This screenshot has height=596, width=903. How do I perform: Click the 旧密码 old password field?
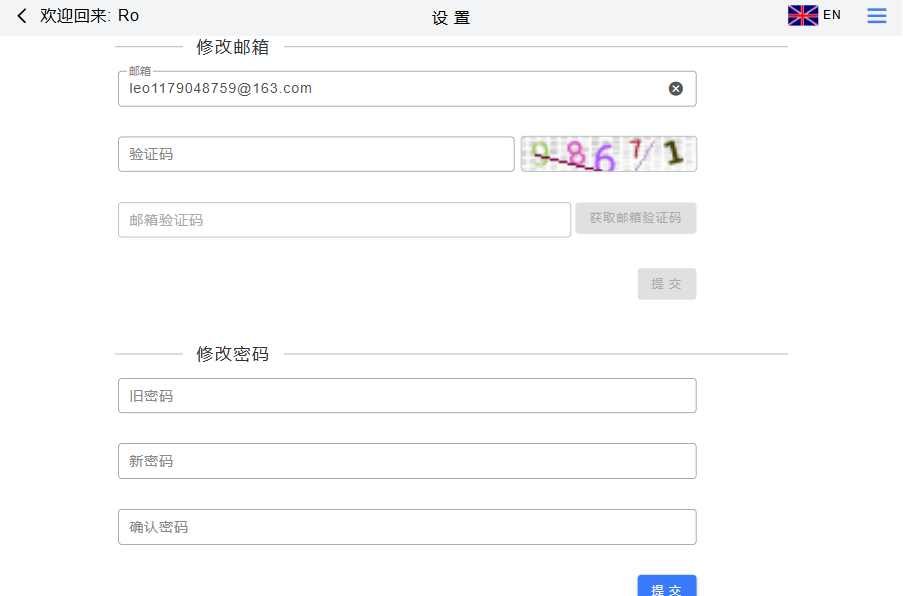pos(407,396)
